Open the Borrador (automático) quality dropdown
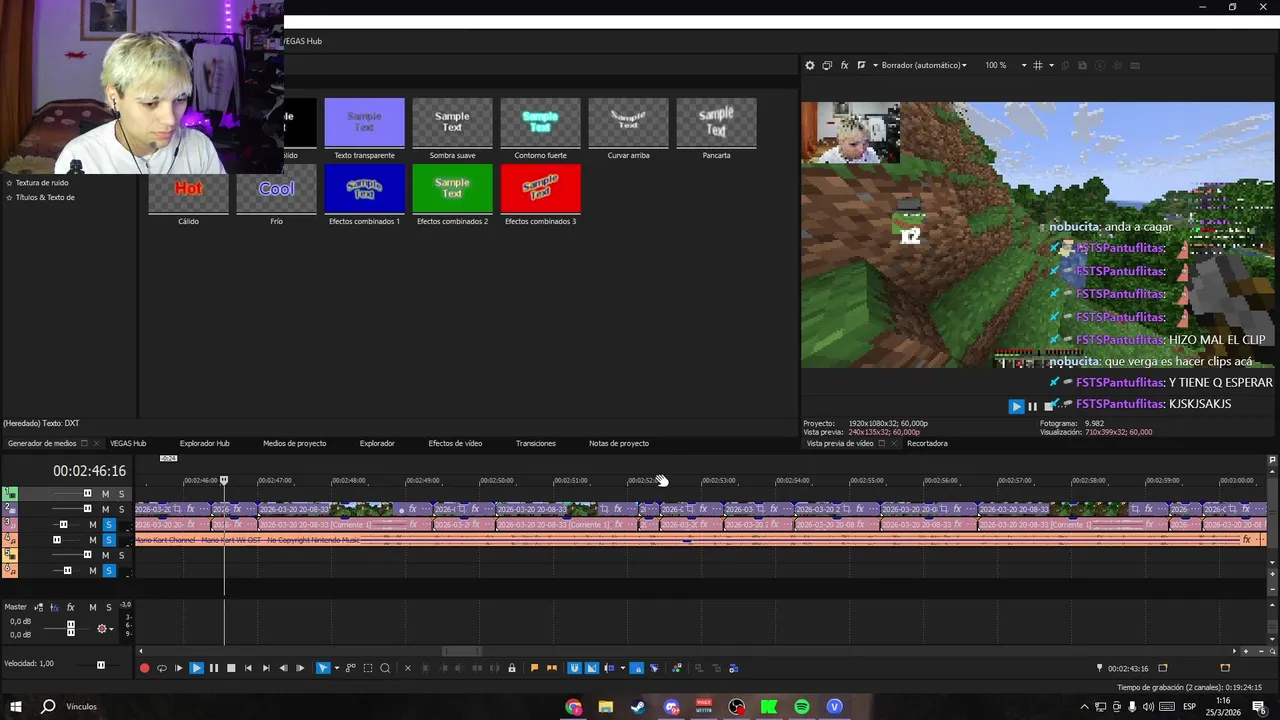This screenshot has height=720, width=1280. point(924,65)
